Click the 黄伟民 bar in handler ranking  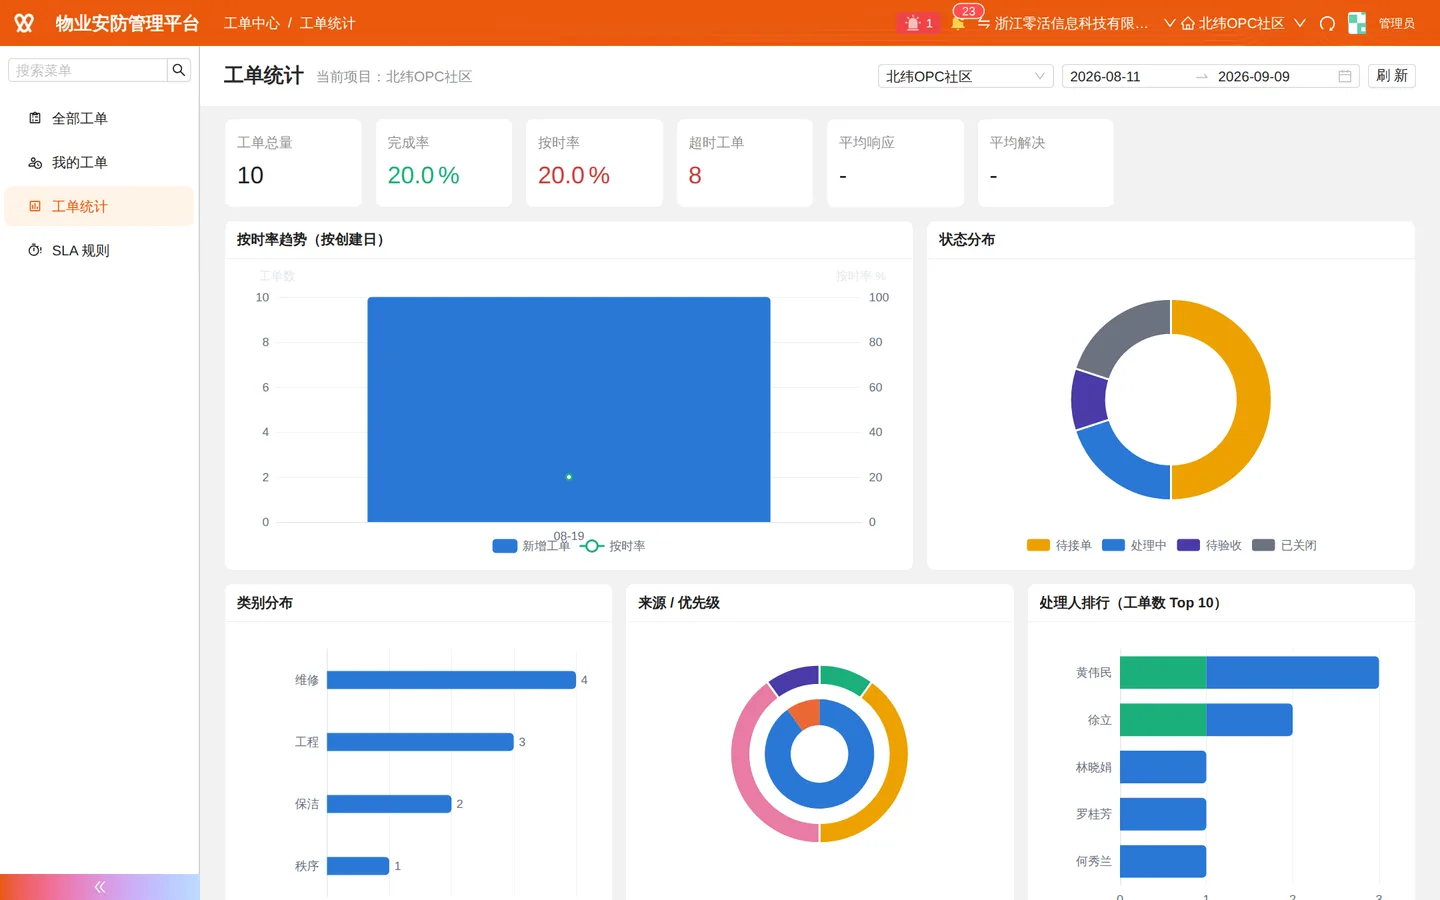click(x=1249, y=673)
